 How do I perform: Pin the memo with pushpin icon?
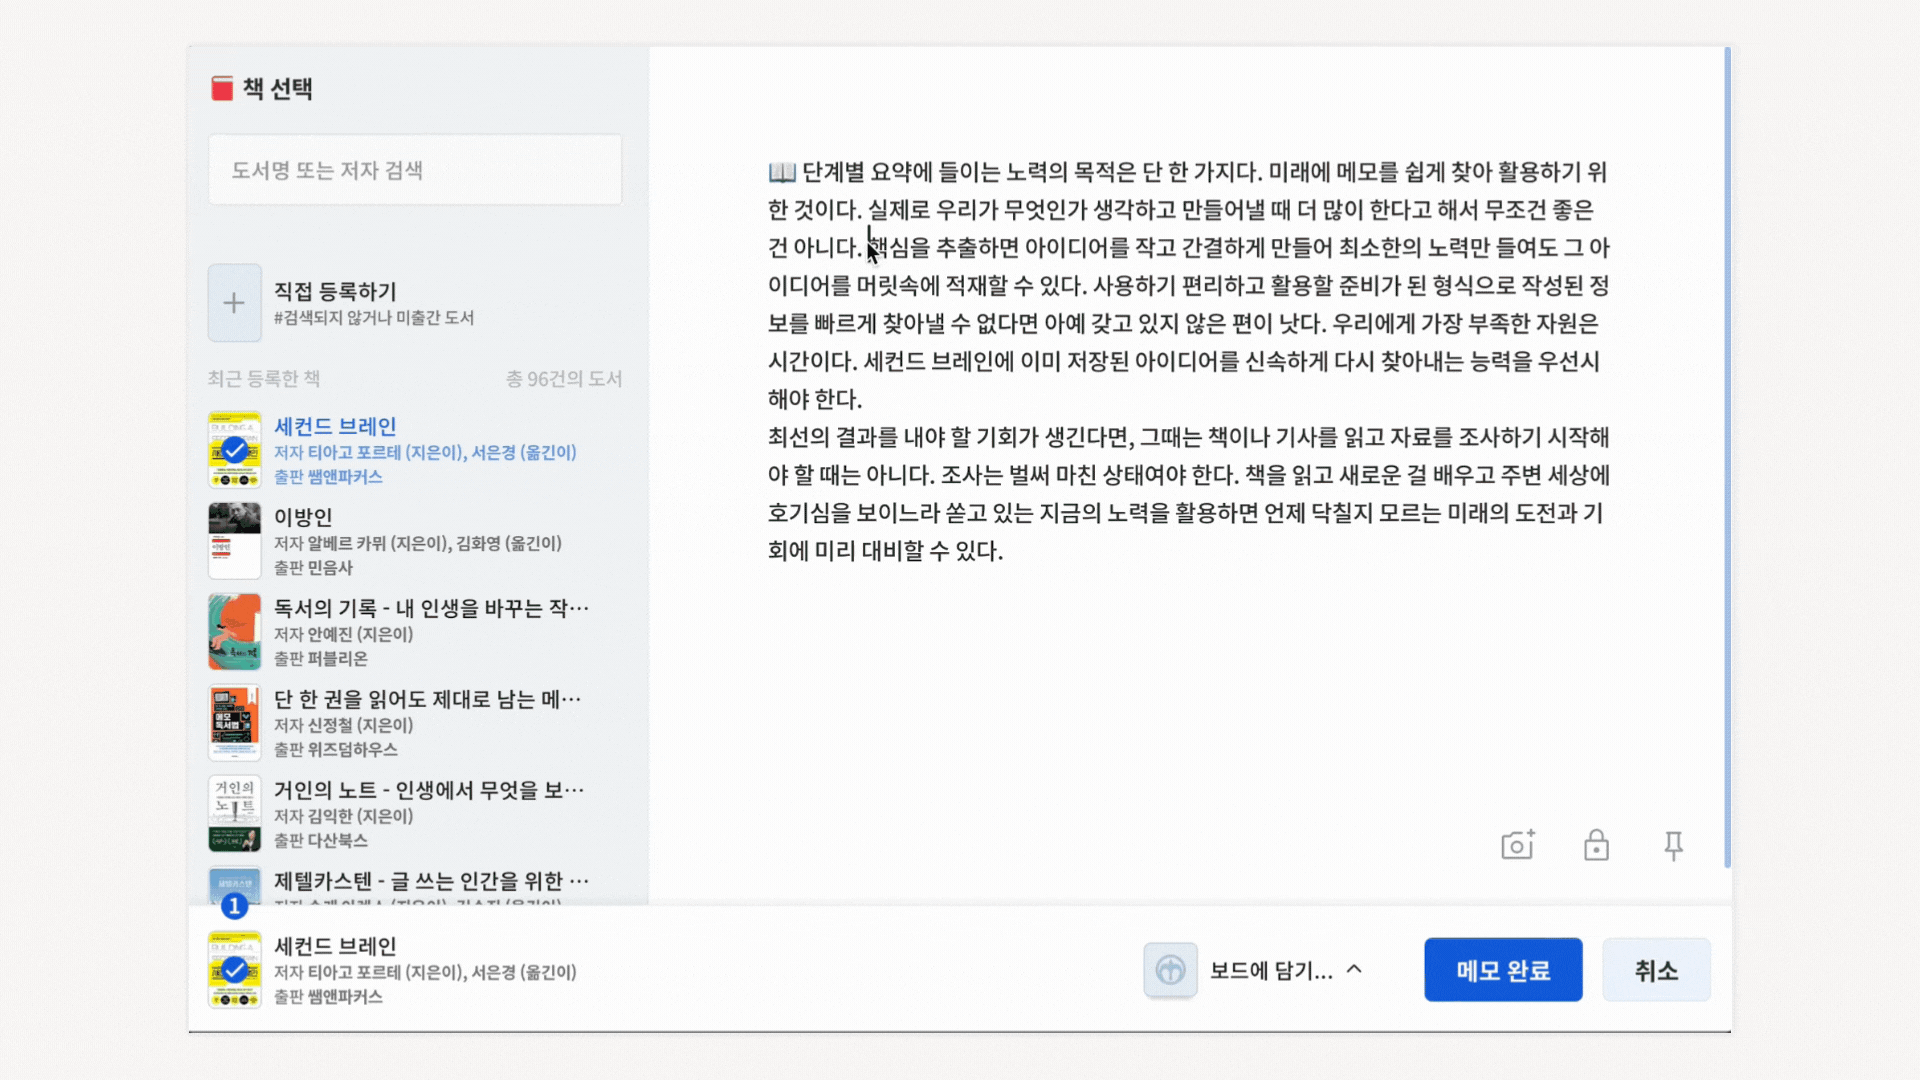tap(1673, 846)
